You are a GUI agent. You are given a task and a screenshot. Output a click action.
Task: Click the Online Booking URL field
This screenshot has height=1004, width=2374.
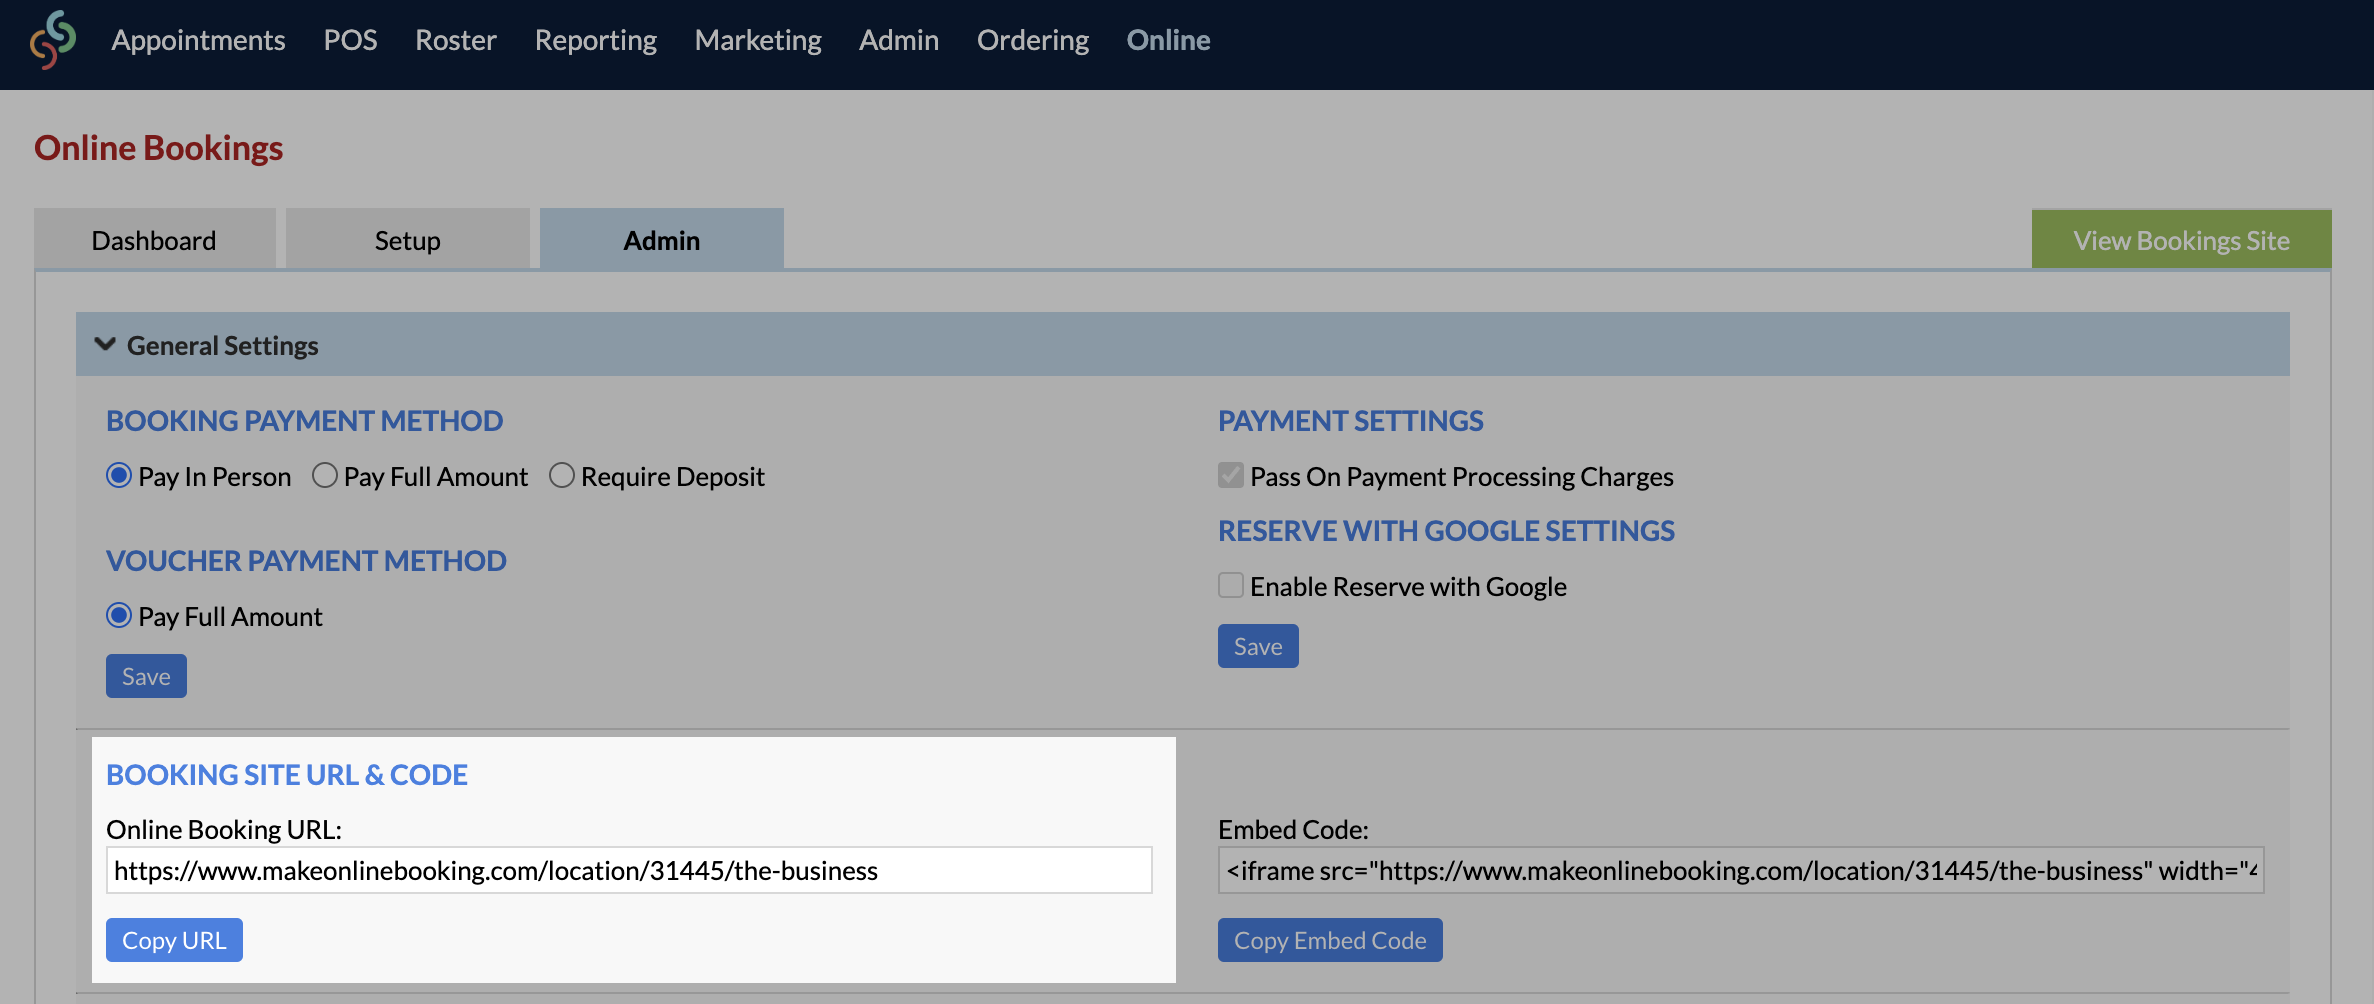tap(629, 870)
